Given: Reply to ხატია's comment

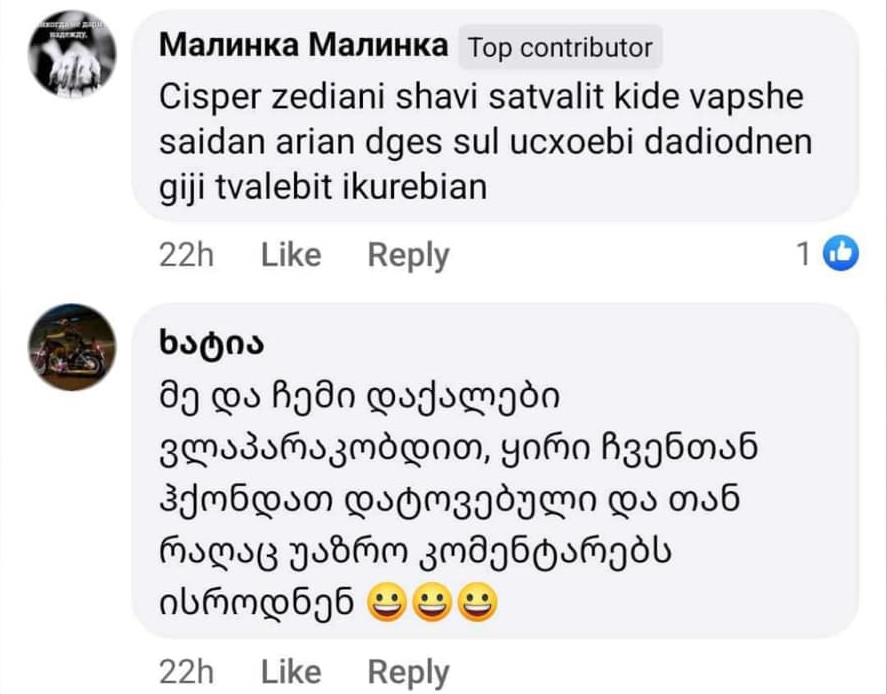Looking at the screenshot, I should (408, 671).
